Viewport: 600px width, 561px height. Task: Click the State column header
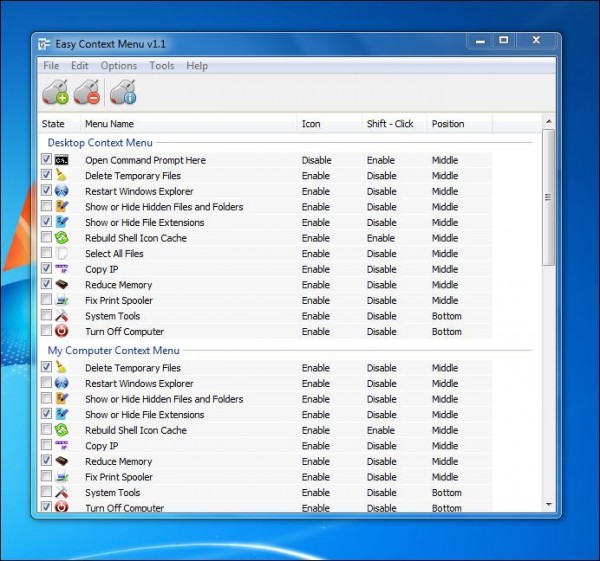click(59, 124)
